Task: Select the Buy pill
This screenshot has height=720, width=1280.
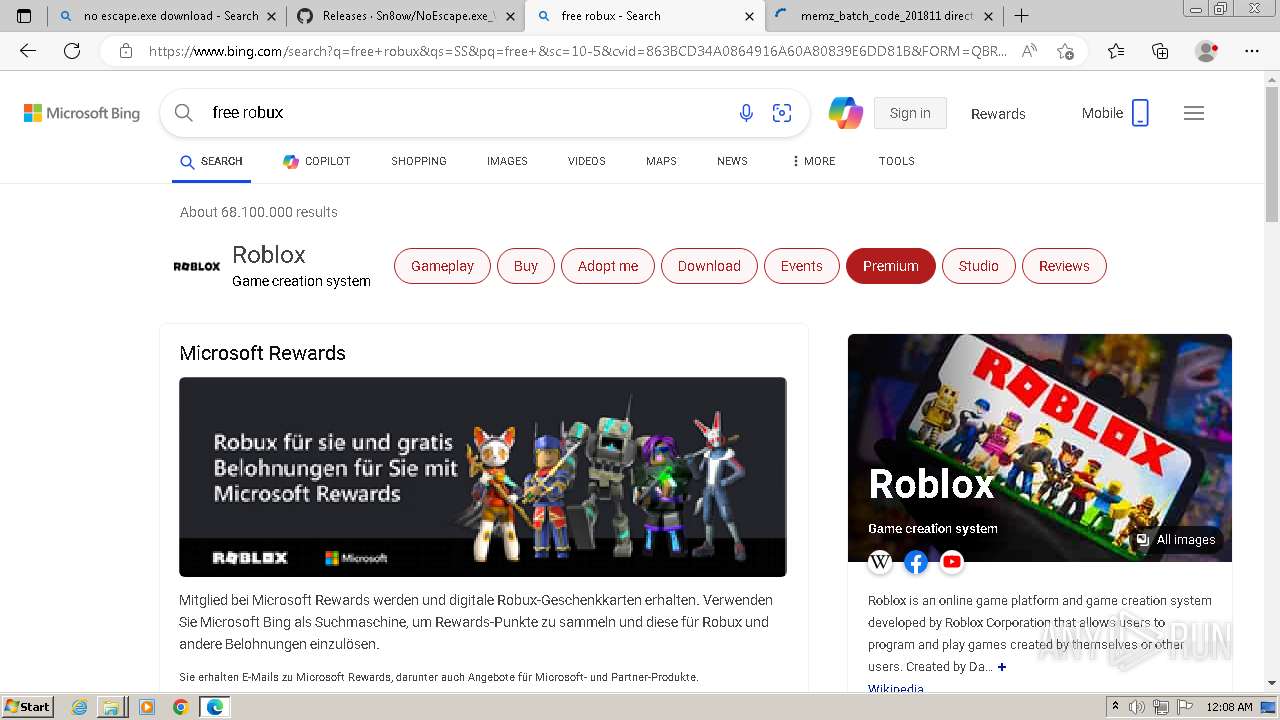Action: 526,266
